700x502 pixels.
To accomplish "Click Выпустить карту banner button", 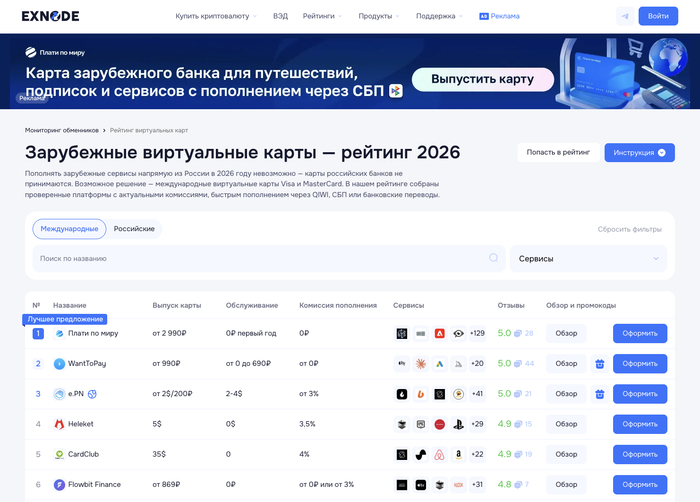I will click(483, 79).
